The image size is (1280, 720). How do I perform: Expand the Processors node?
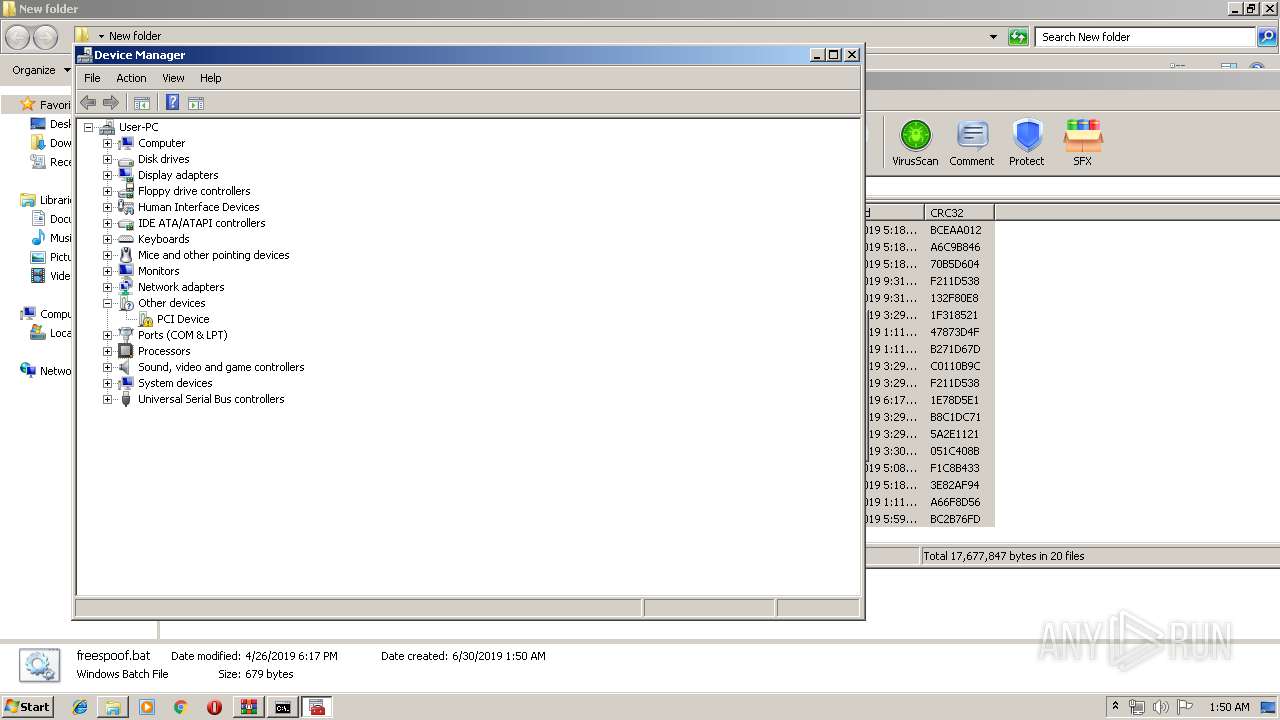(108, 351)
